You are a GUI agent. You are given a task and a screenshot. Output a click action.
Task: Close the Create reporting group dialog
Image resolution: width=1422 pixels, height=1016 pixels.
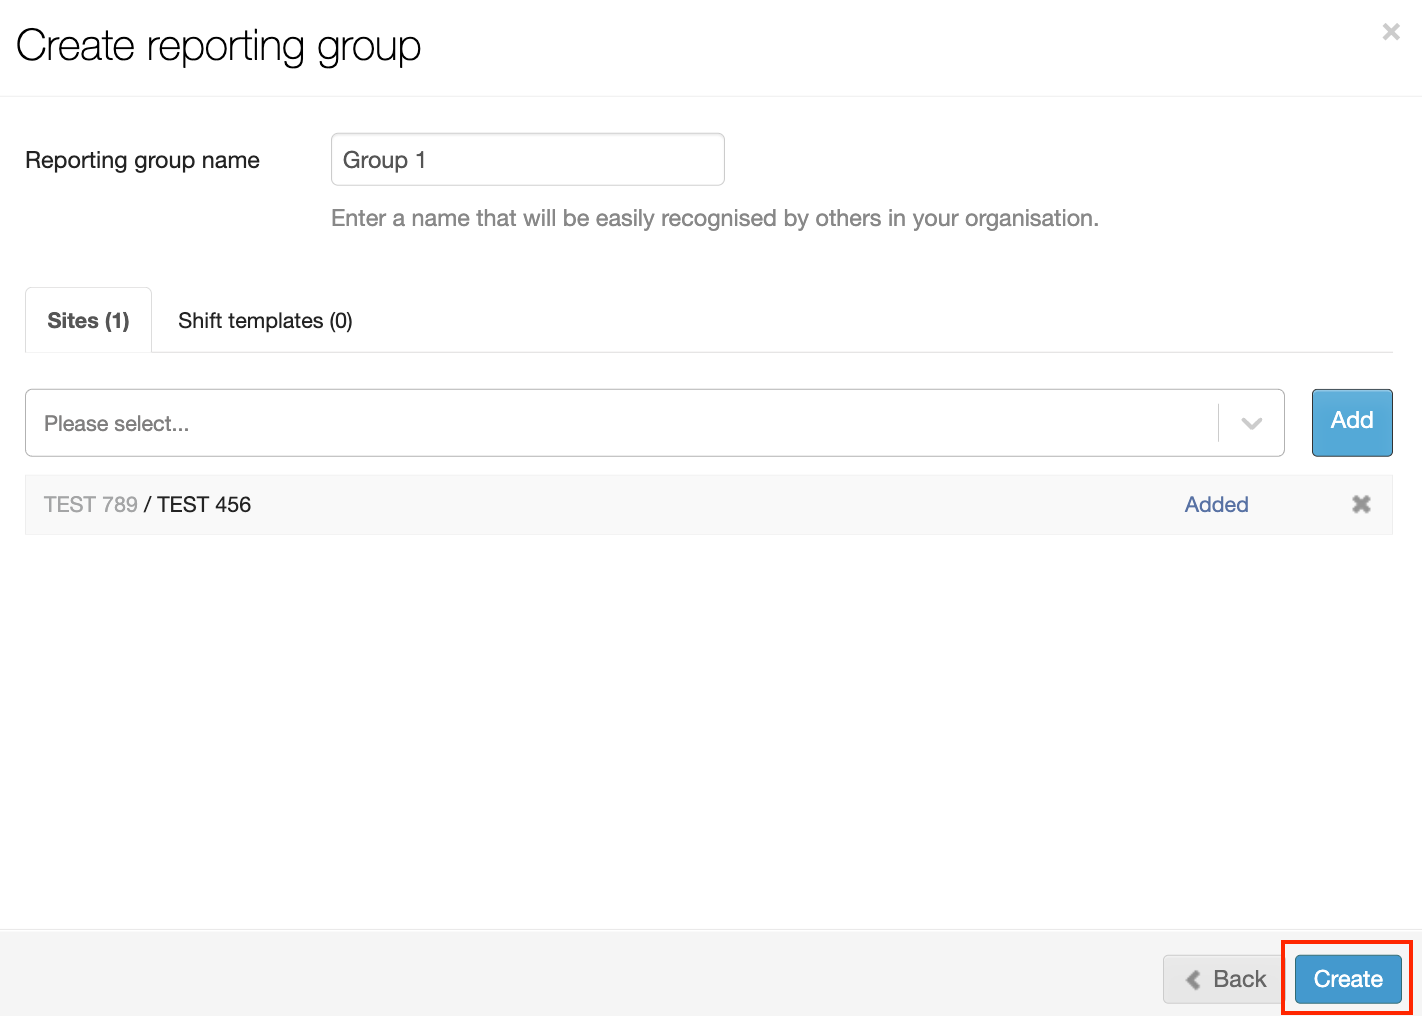1390,32
